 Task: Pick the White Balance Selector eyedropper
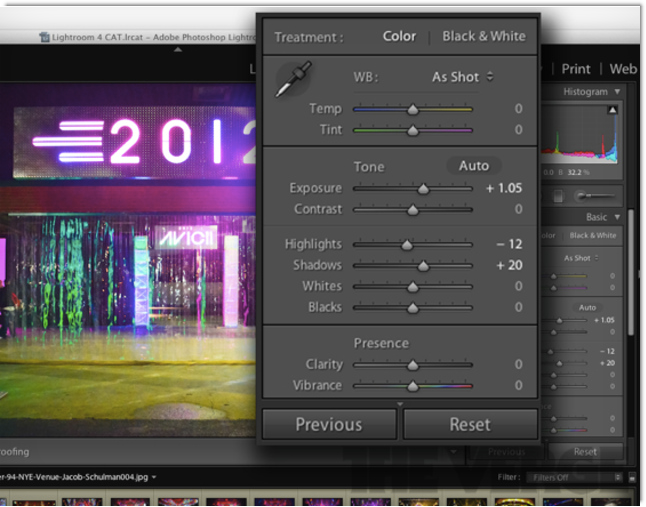click(293, 79)
